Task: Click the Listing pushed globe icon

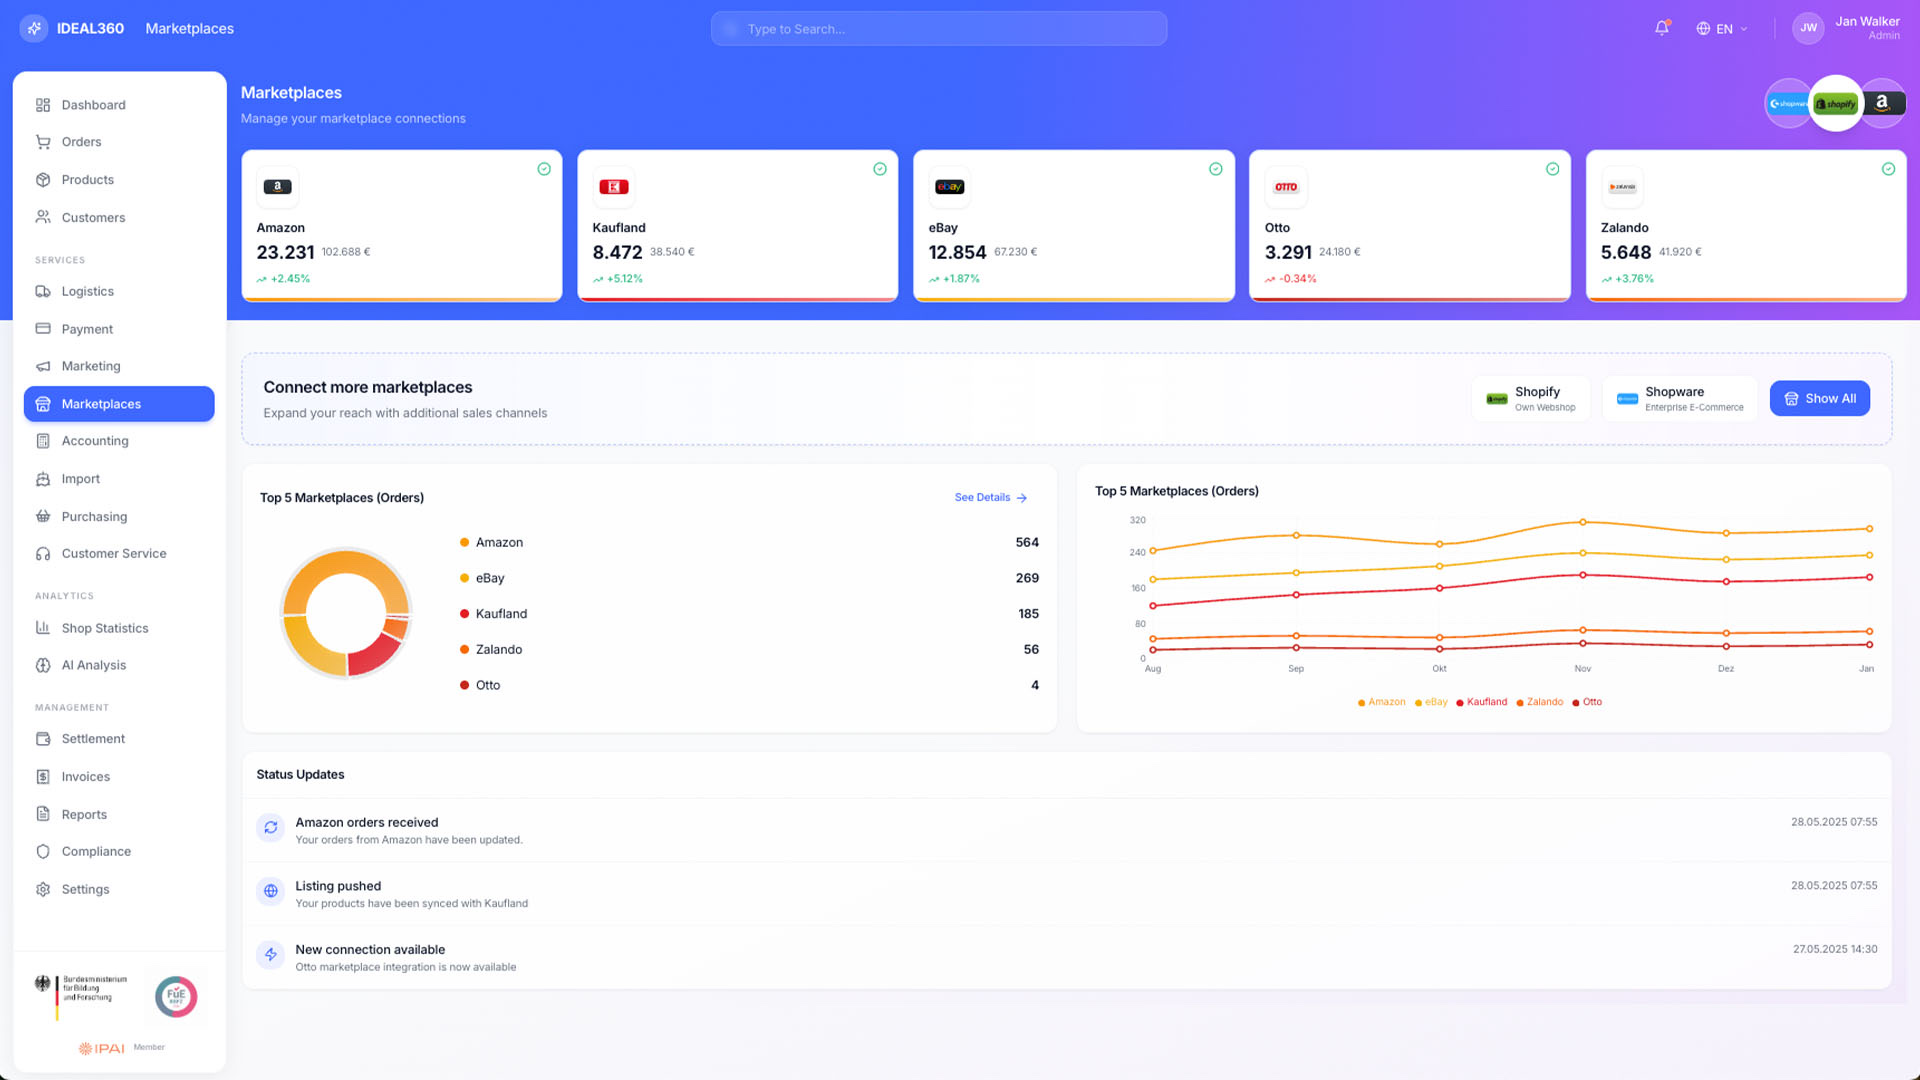Action: click(270, 891)
